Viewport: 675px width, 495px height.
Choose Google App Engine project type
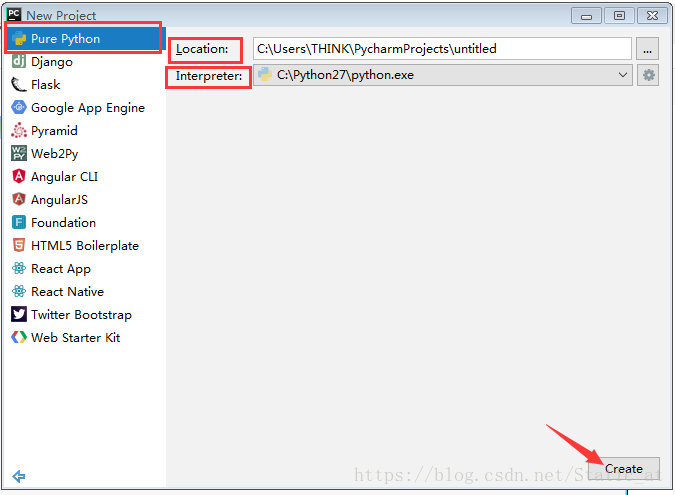[84, 108]
